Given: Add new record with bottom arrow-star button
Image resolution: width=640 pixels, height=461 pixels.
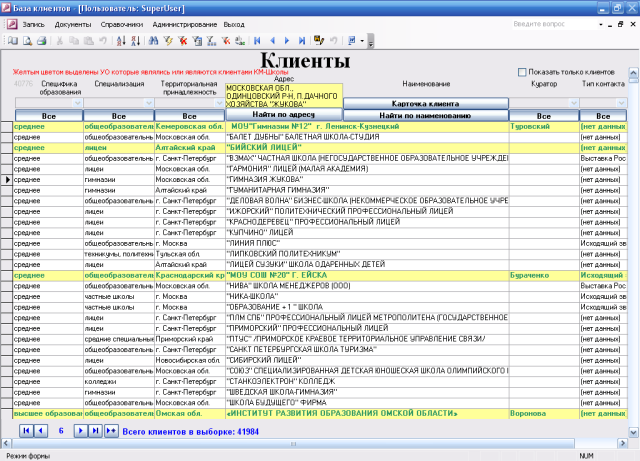Looking at the screenshot, I should coord(111,431).
